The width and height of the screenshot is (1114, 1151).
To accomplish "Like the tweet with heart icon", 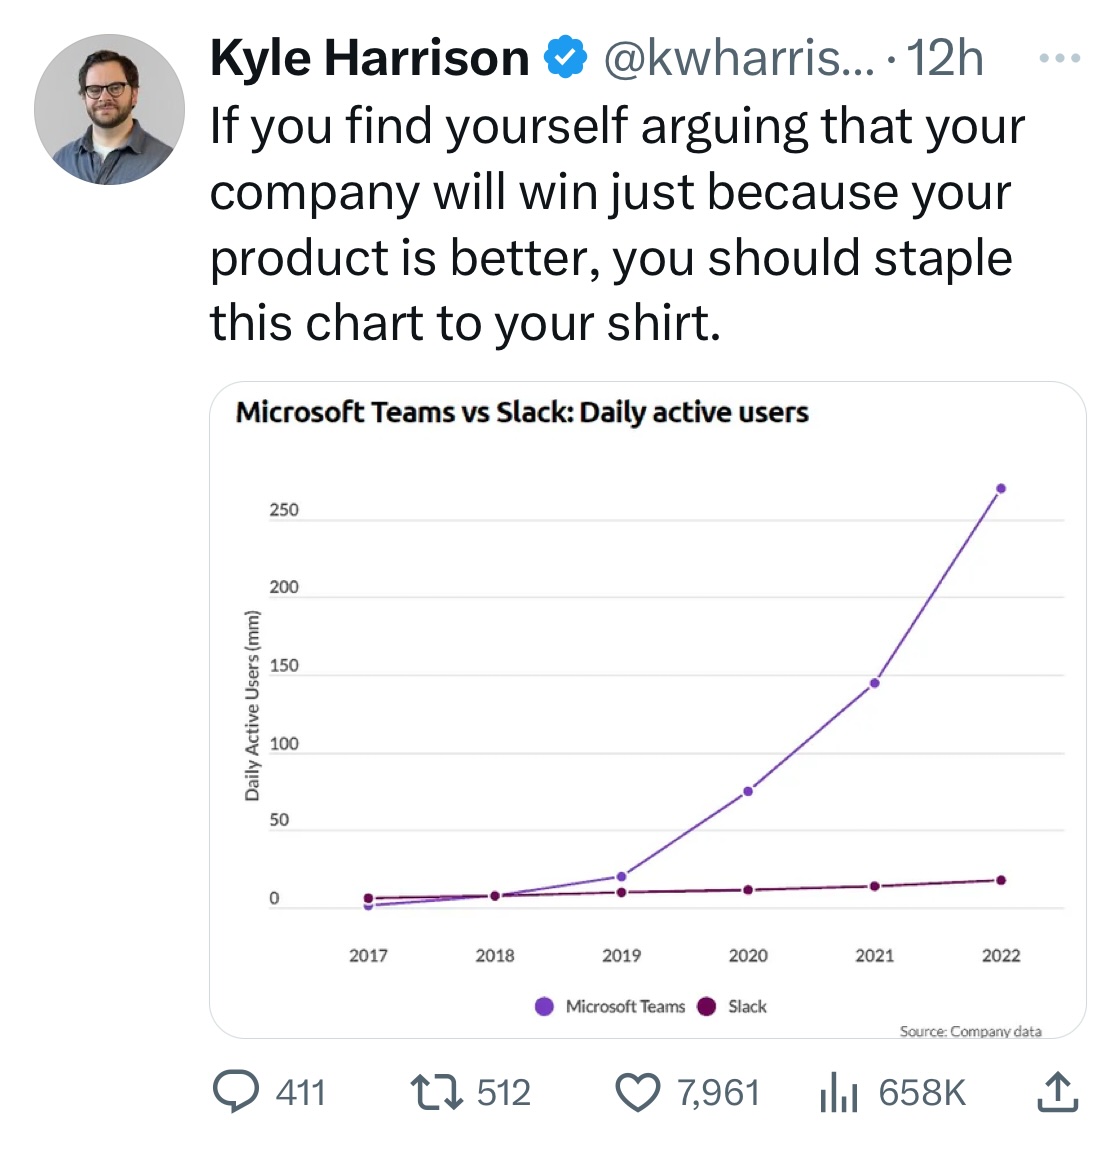I will click(x=637, y=1092).
